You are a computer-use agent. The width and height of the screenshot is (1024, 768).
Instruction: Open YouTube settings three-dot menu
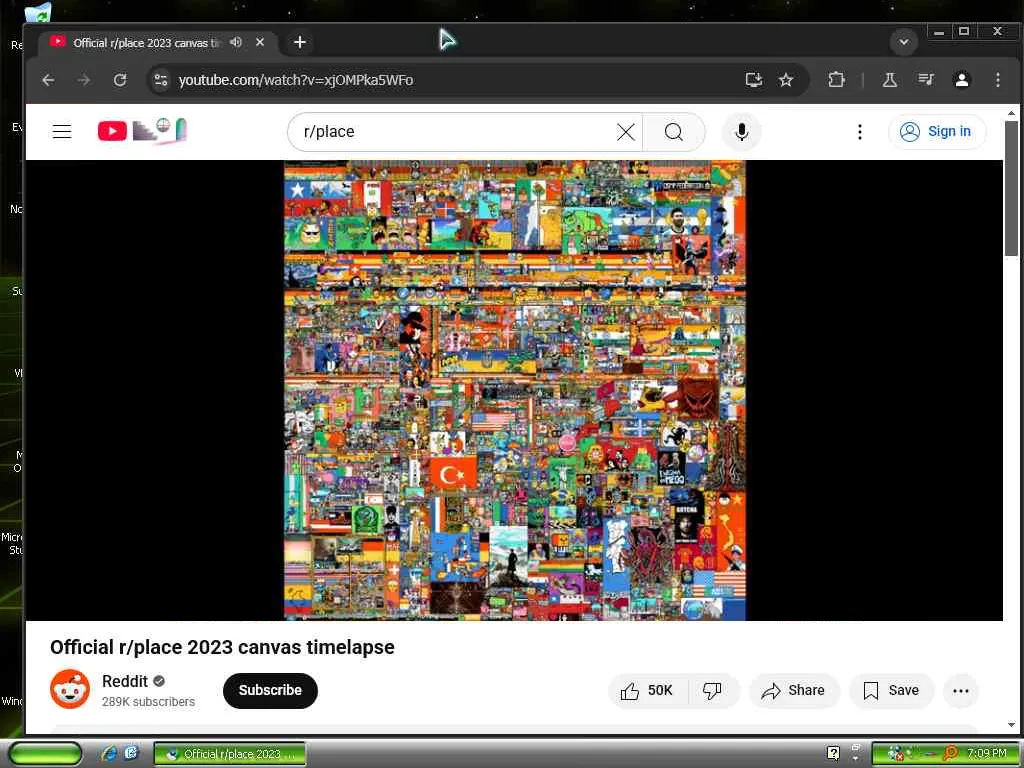pyautogui.click(x=859, y=132)
